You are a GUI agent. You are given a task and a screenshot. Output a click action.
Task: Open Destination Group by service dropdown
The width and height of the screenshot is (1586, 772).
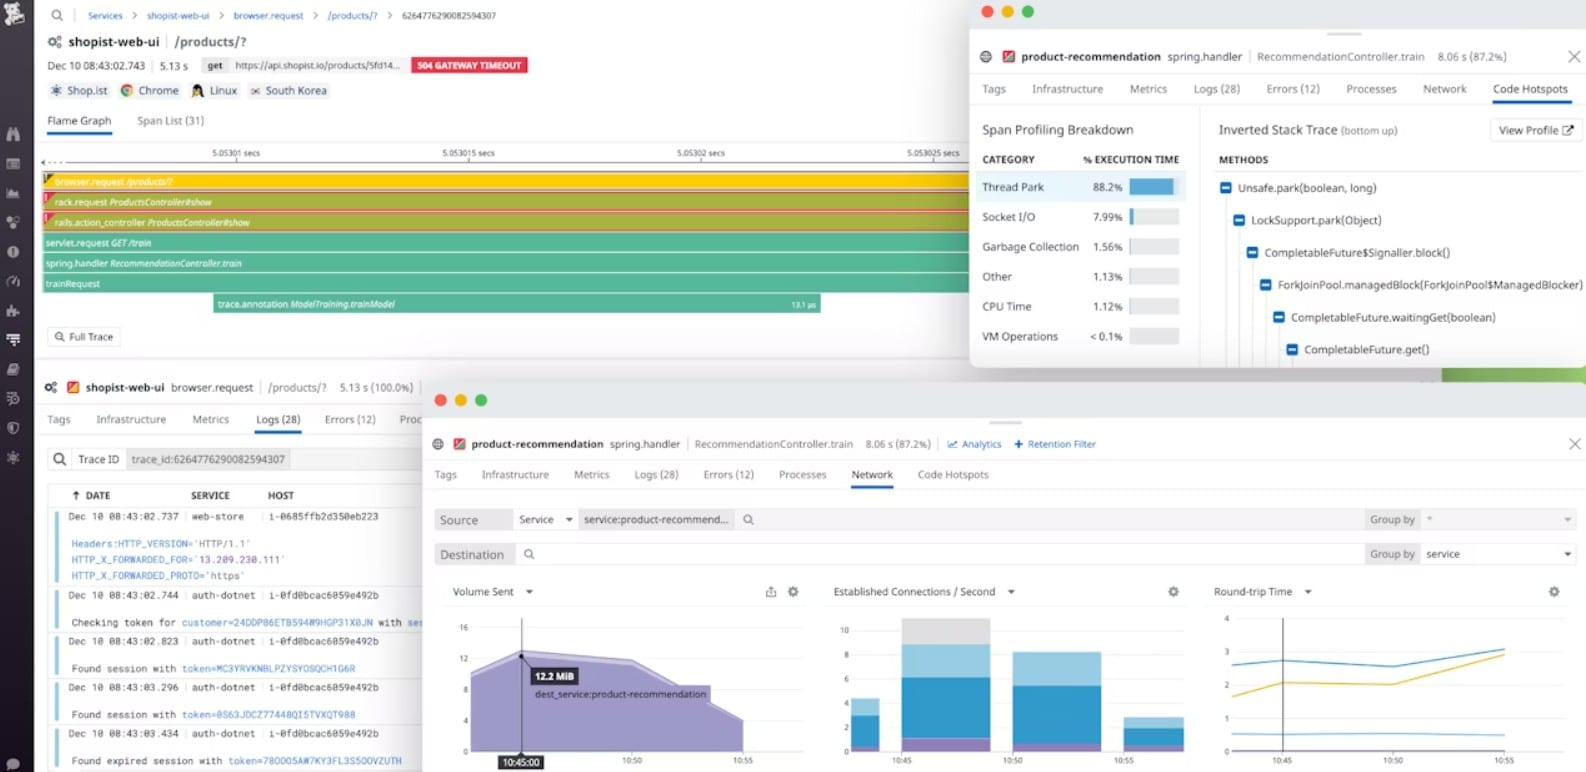pyautogui.click(x=1498, y=554)
